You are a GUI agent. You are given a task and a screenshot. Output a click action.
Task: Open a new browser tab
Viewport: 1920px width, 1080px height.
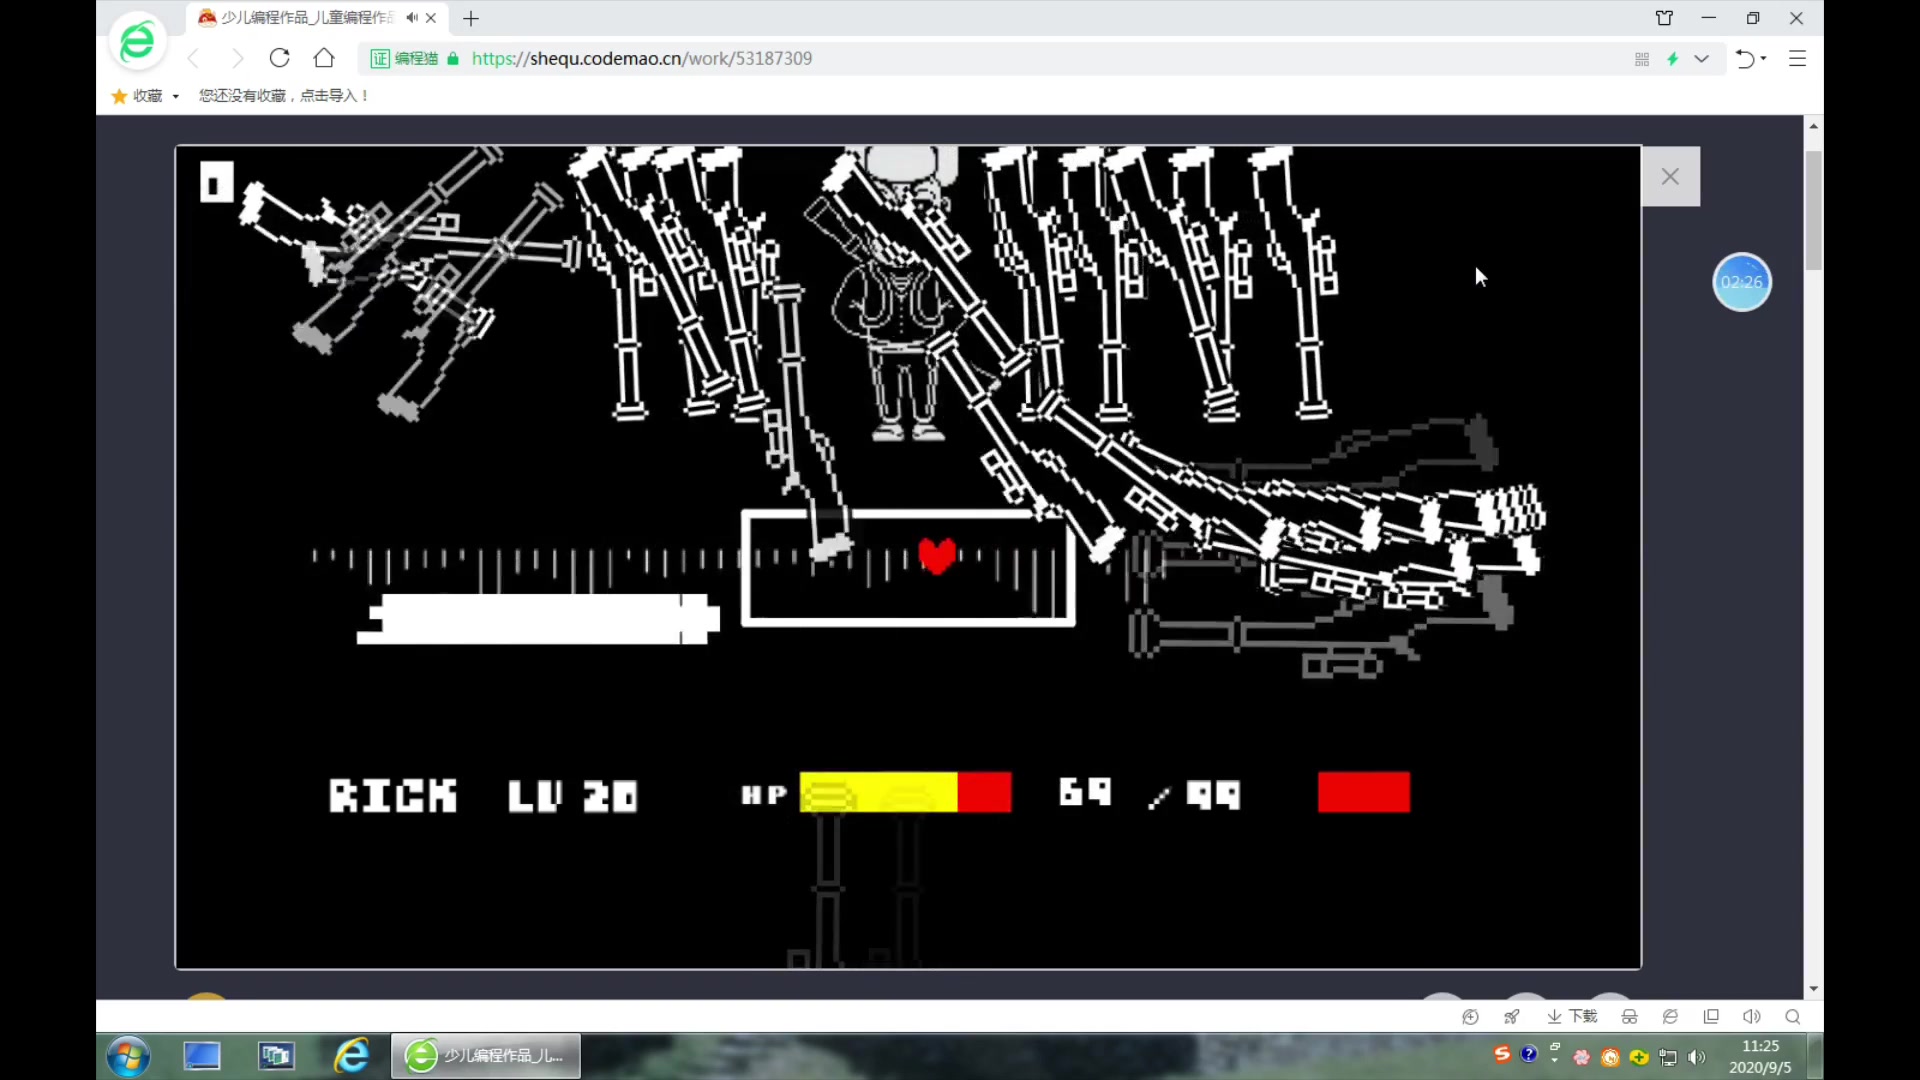(x=471, y=18)
